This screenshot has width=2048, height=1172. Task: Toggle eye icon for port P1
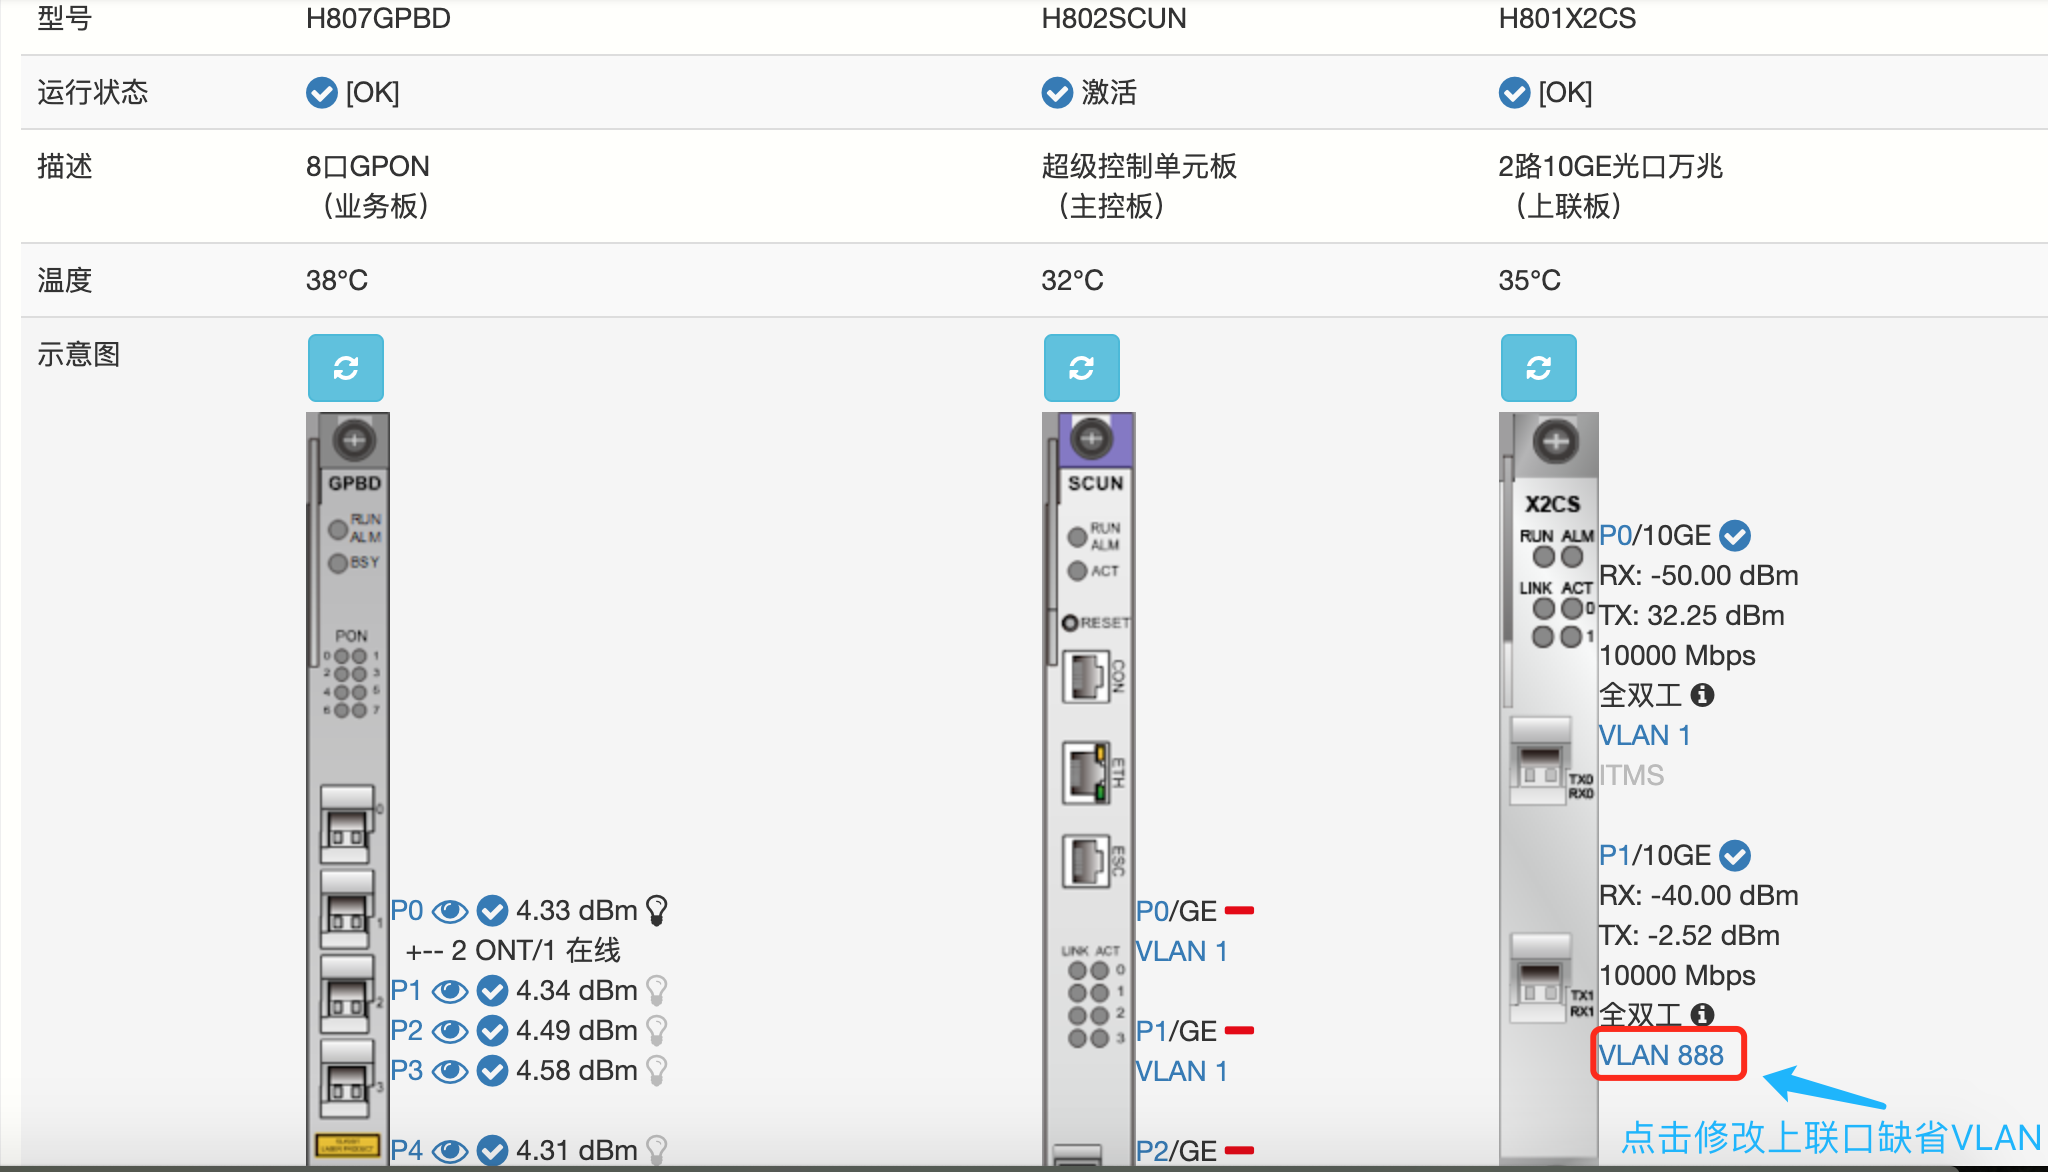coord(450,991)
